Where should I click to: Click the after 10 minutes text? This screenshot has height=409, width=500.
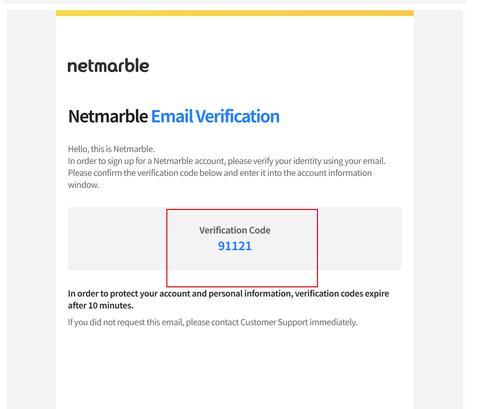pos(100,305)
